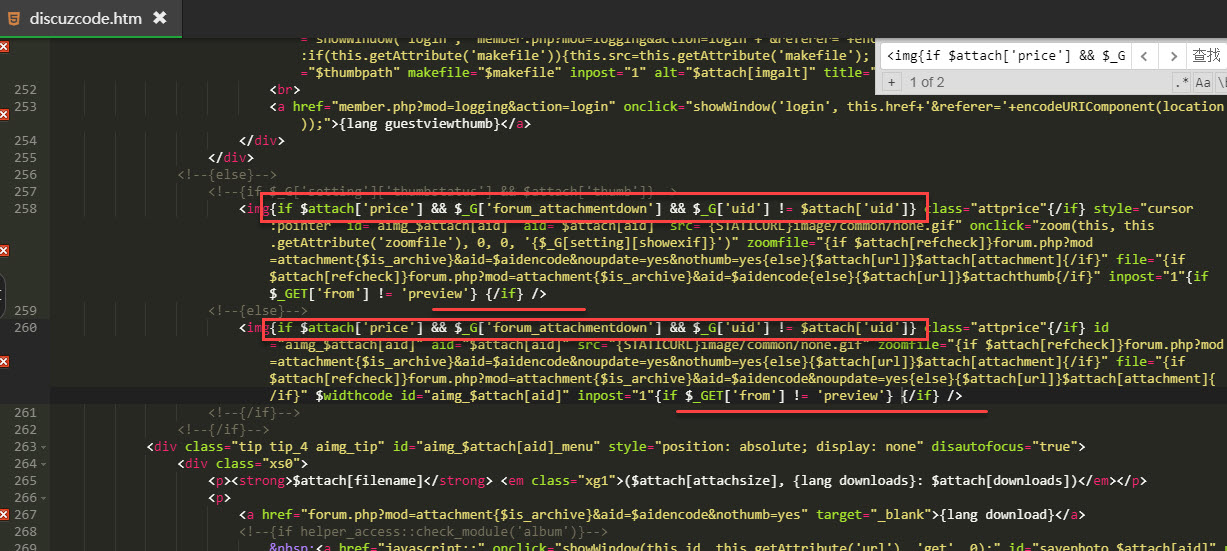The image size is (1227, 551).
Task: Click line number 260 in the gutter
Action: (x=25, y=328)
